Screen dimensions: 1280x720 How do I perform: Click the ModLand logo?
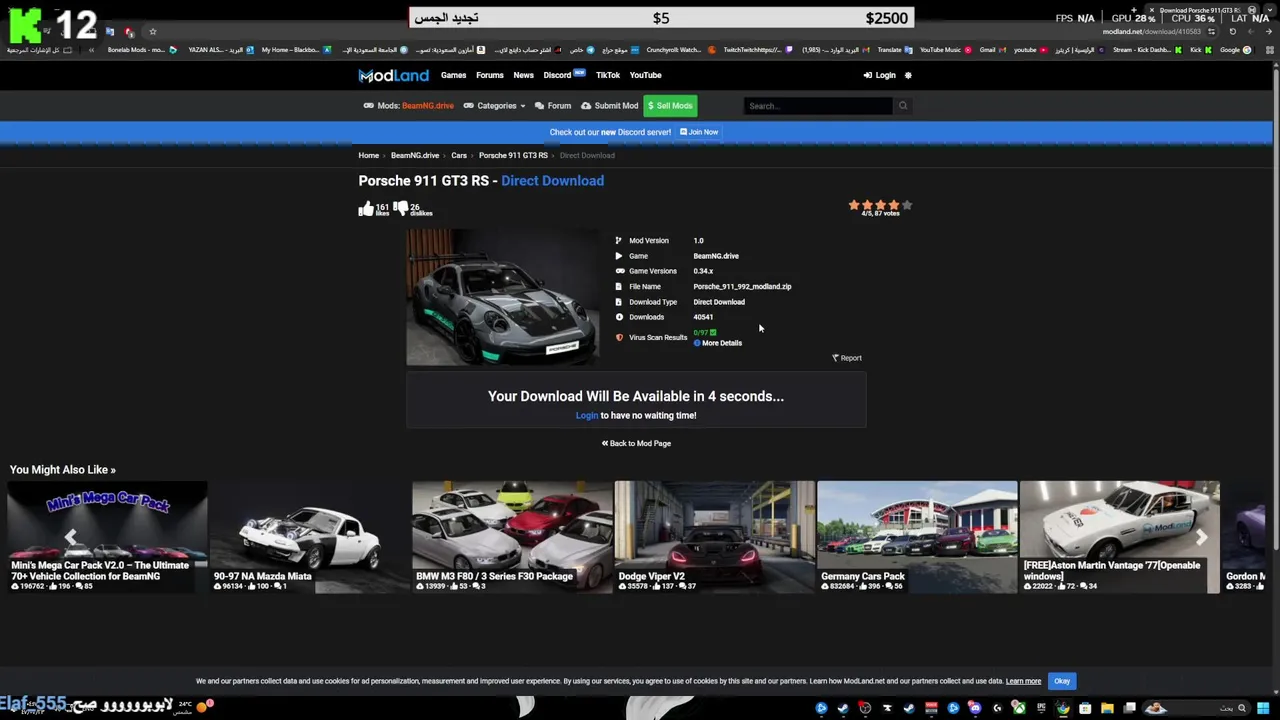click(393, 75)
